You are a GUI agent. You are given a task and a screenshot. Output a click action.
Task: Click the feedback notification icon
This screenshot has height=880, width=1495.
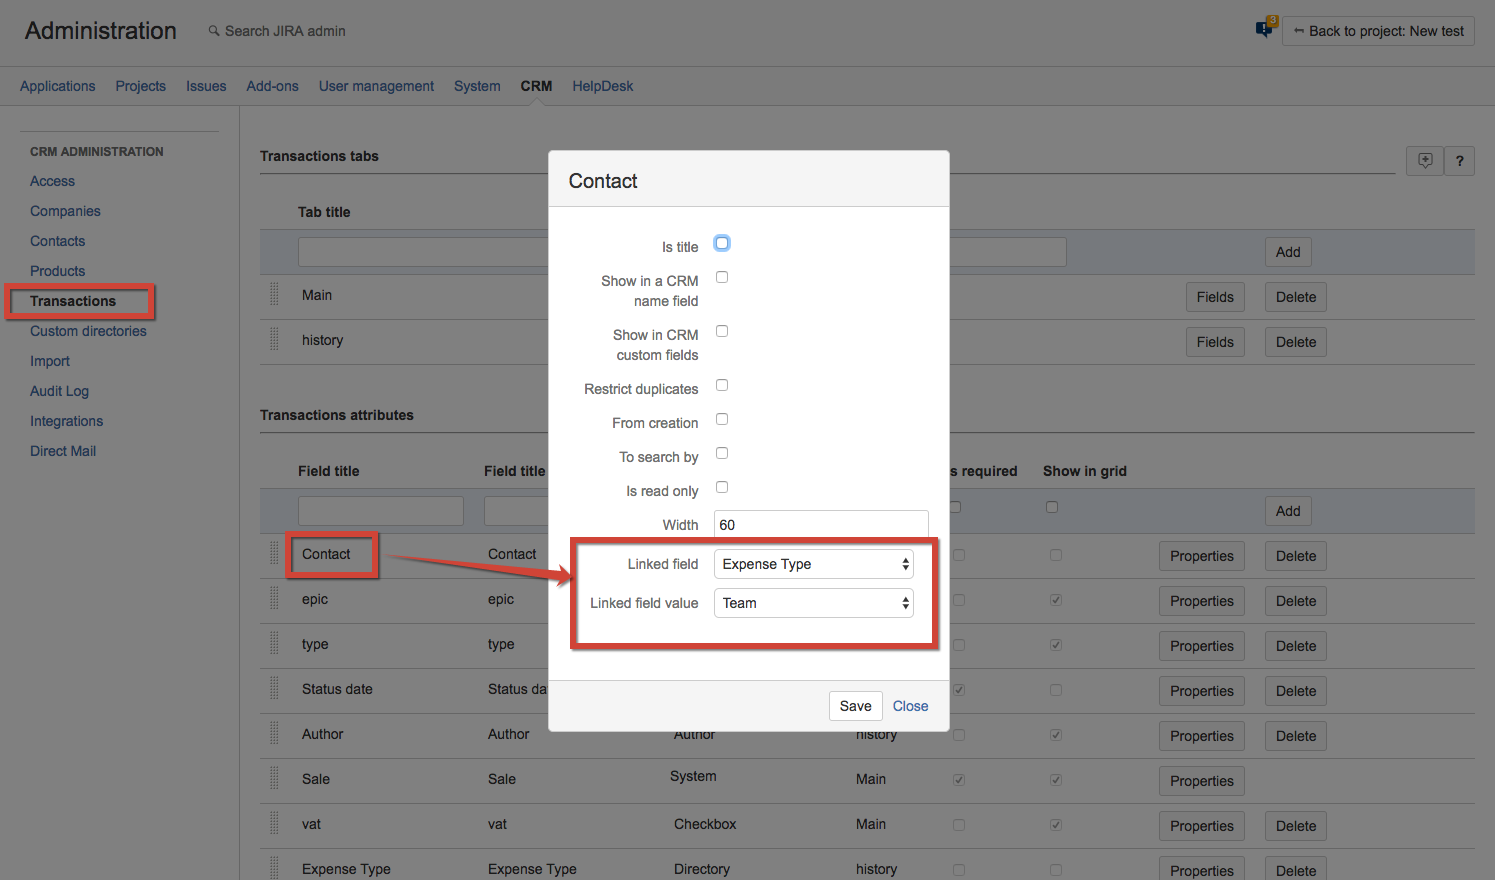[1265, 29]
